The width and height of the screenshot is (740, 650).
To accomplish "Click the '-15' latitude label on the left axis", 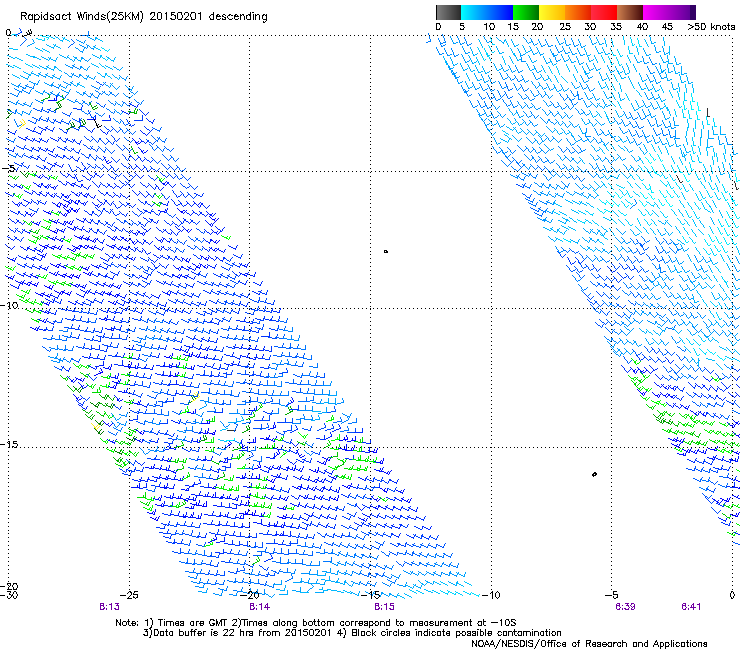I will tap(9, 445).
